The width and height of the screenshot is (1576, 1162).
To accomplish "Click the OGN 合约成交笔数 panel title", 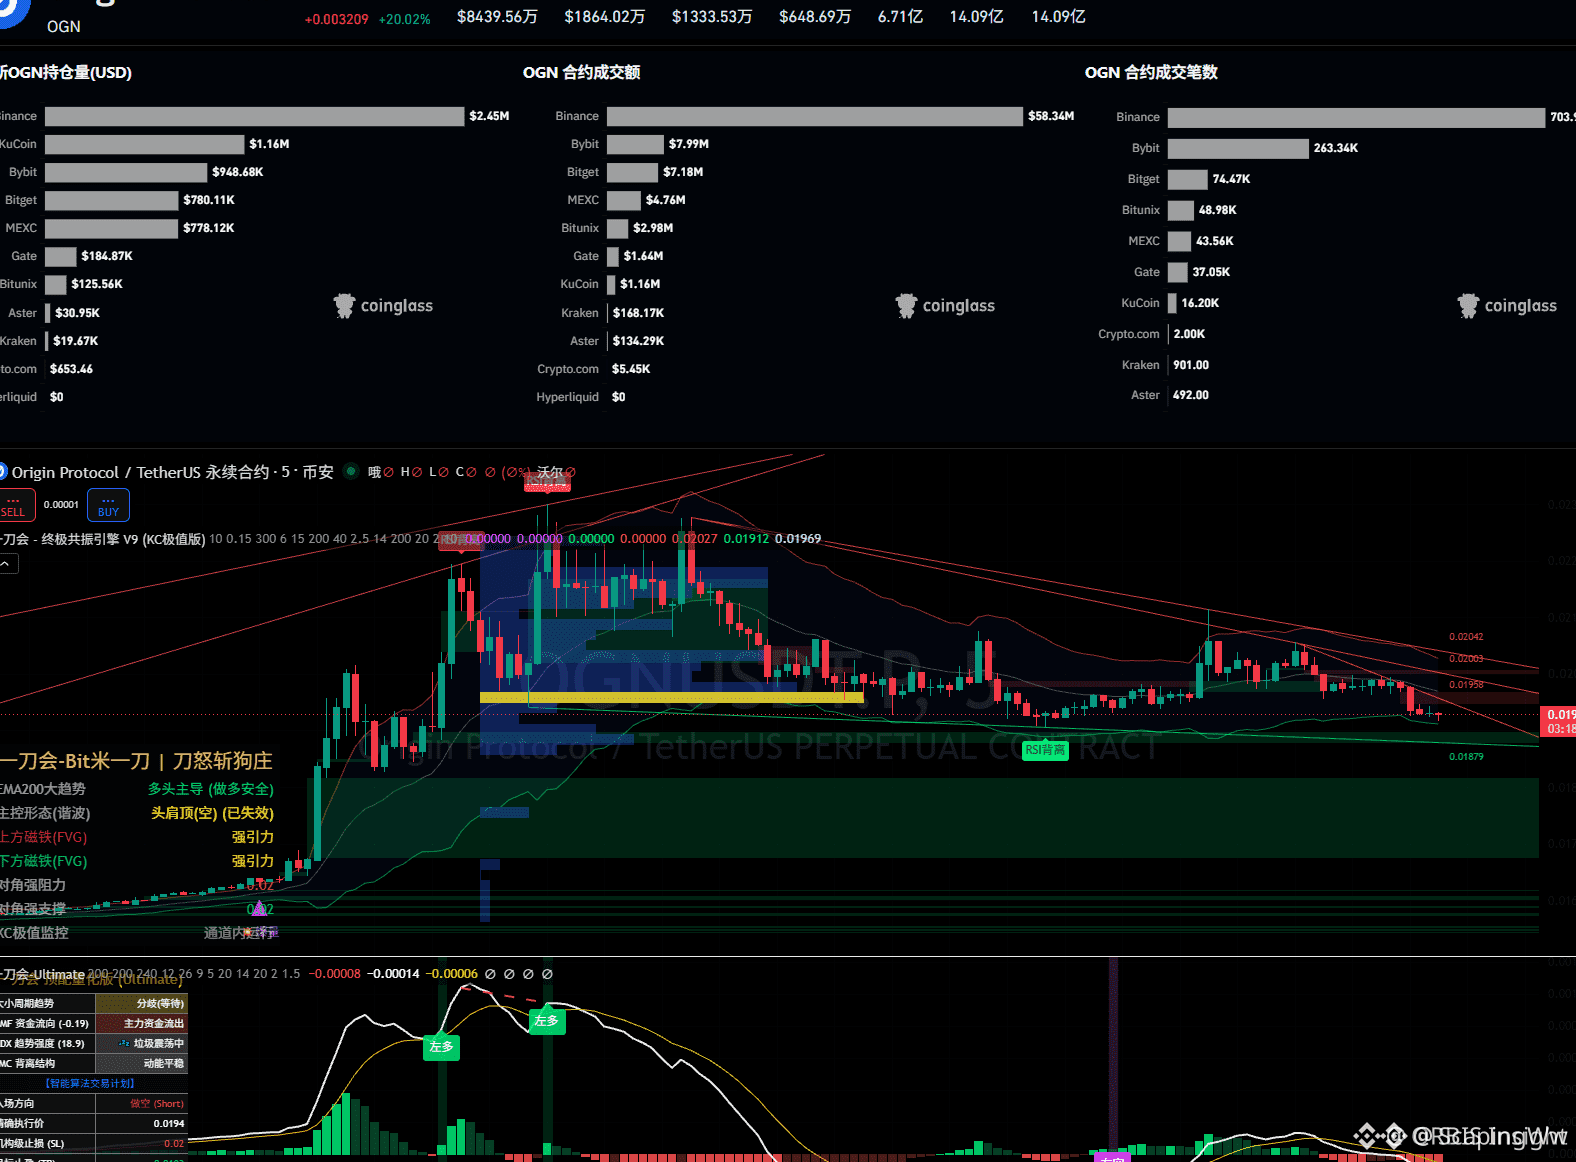I will coord(1151,72).
